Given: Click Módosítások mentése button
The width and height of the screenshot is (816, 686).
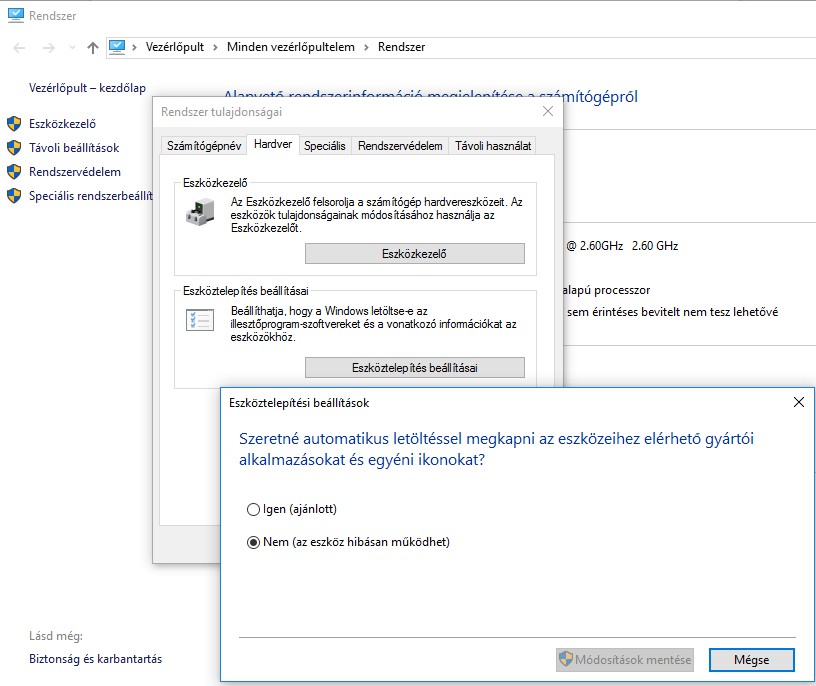Looking at the screenshot, I should [624, 659].
